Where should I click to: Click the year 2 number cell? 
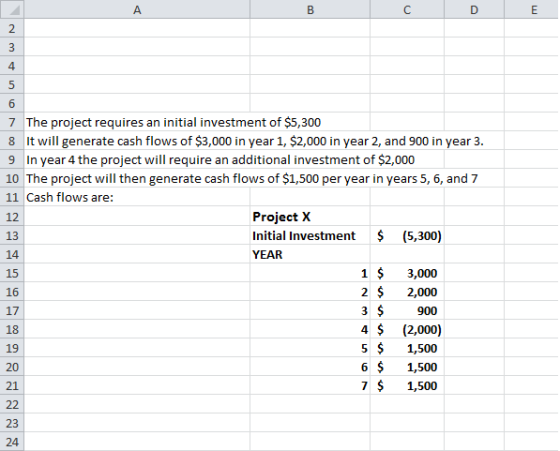(310, 292)
